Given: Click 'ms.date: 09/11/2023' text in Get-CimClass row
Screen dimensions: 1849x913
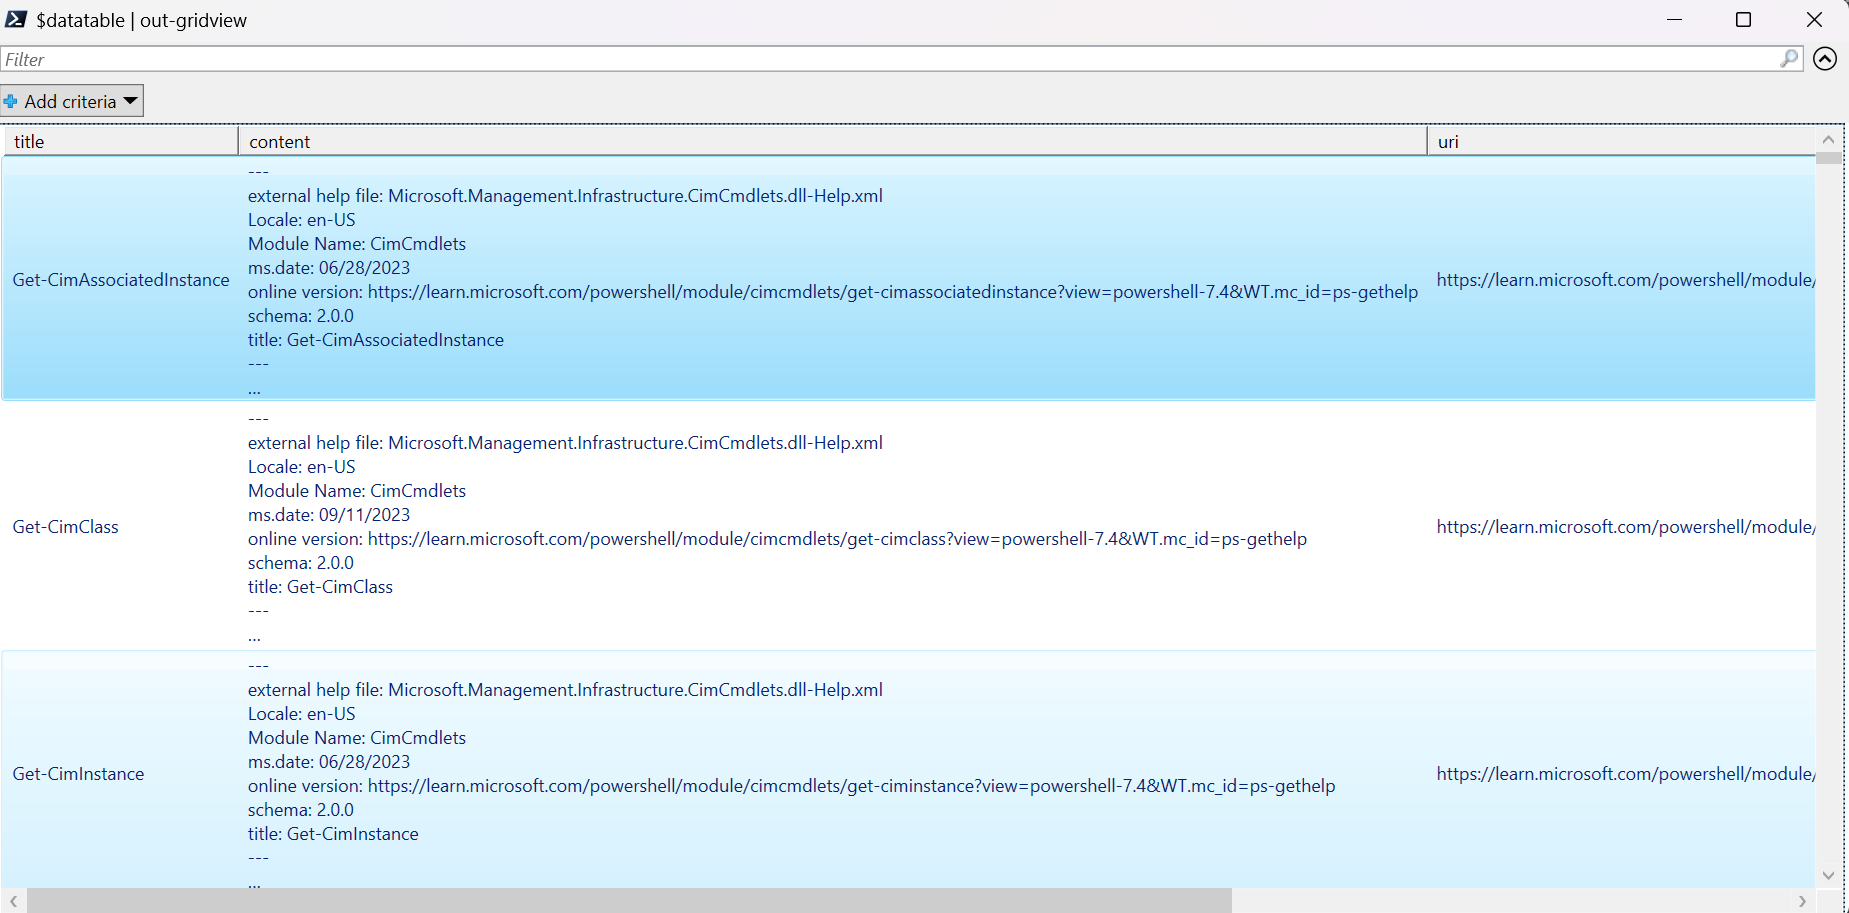Looking at the screenshot, I should [x=329, y=515].
